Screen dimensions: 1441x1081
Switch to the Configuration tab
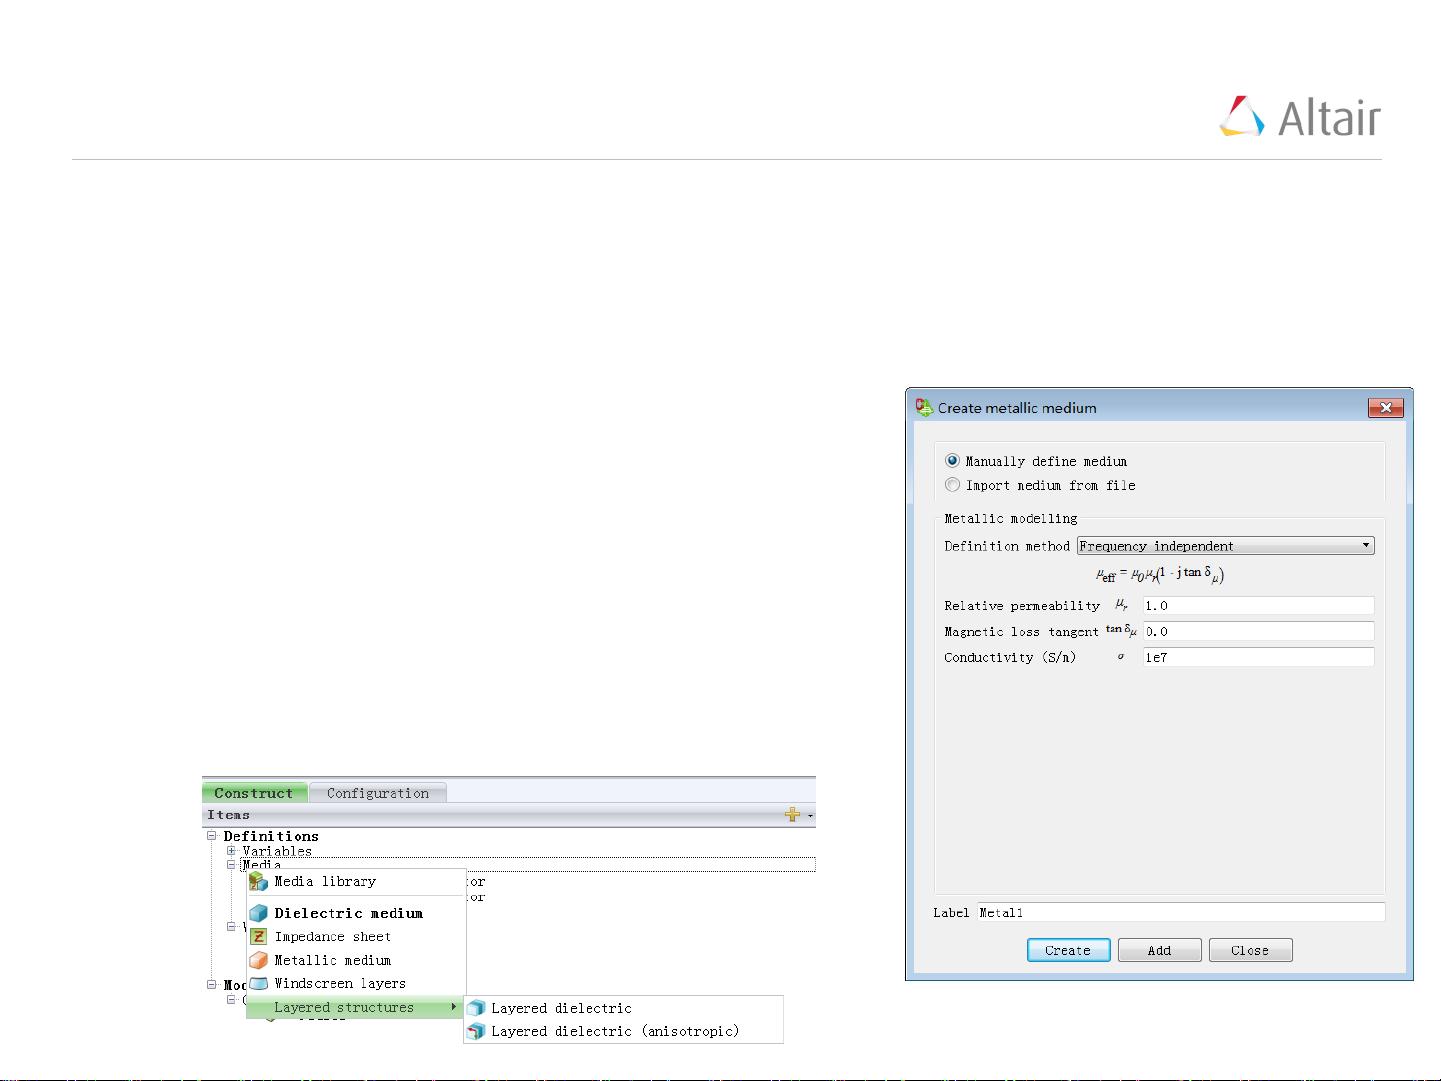point(377,793)
